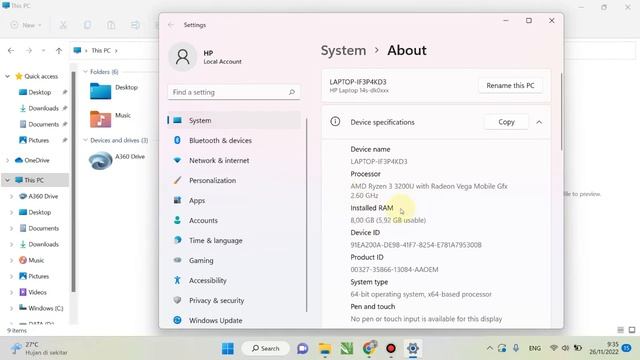Select 64-bit operating system text
Image resolution: width=640 pixels, height=360 pixels.
[x=421, y=294]
